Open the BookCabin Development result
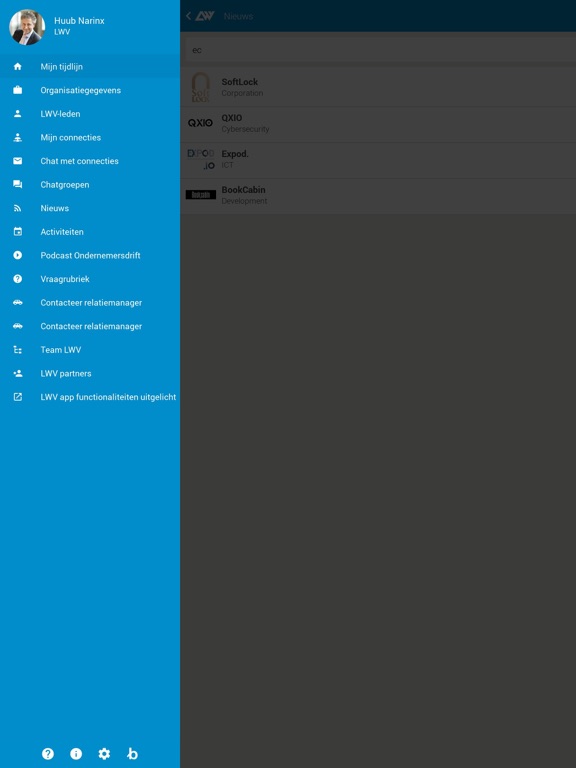Screen dimensions: 576x768 [x=378, y=195]
